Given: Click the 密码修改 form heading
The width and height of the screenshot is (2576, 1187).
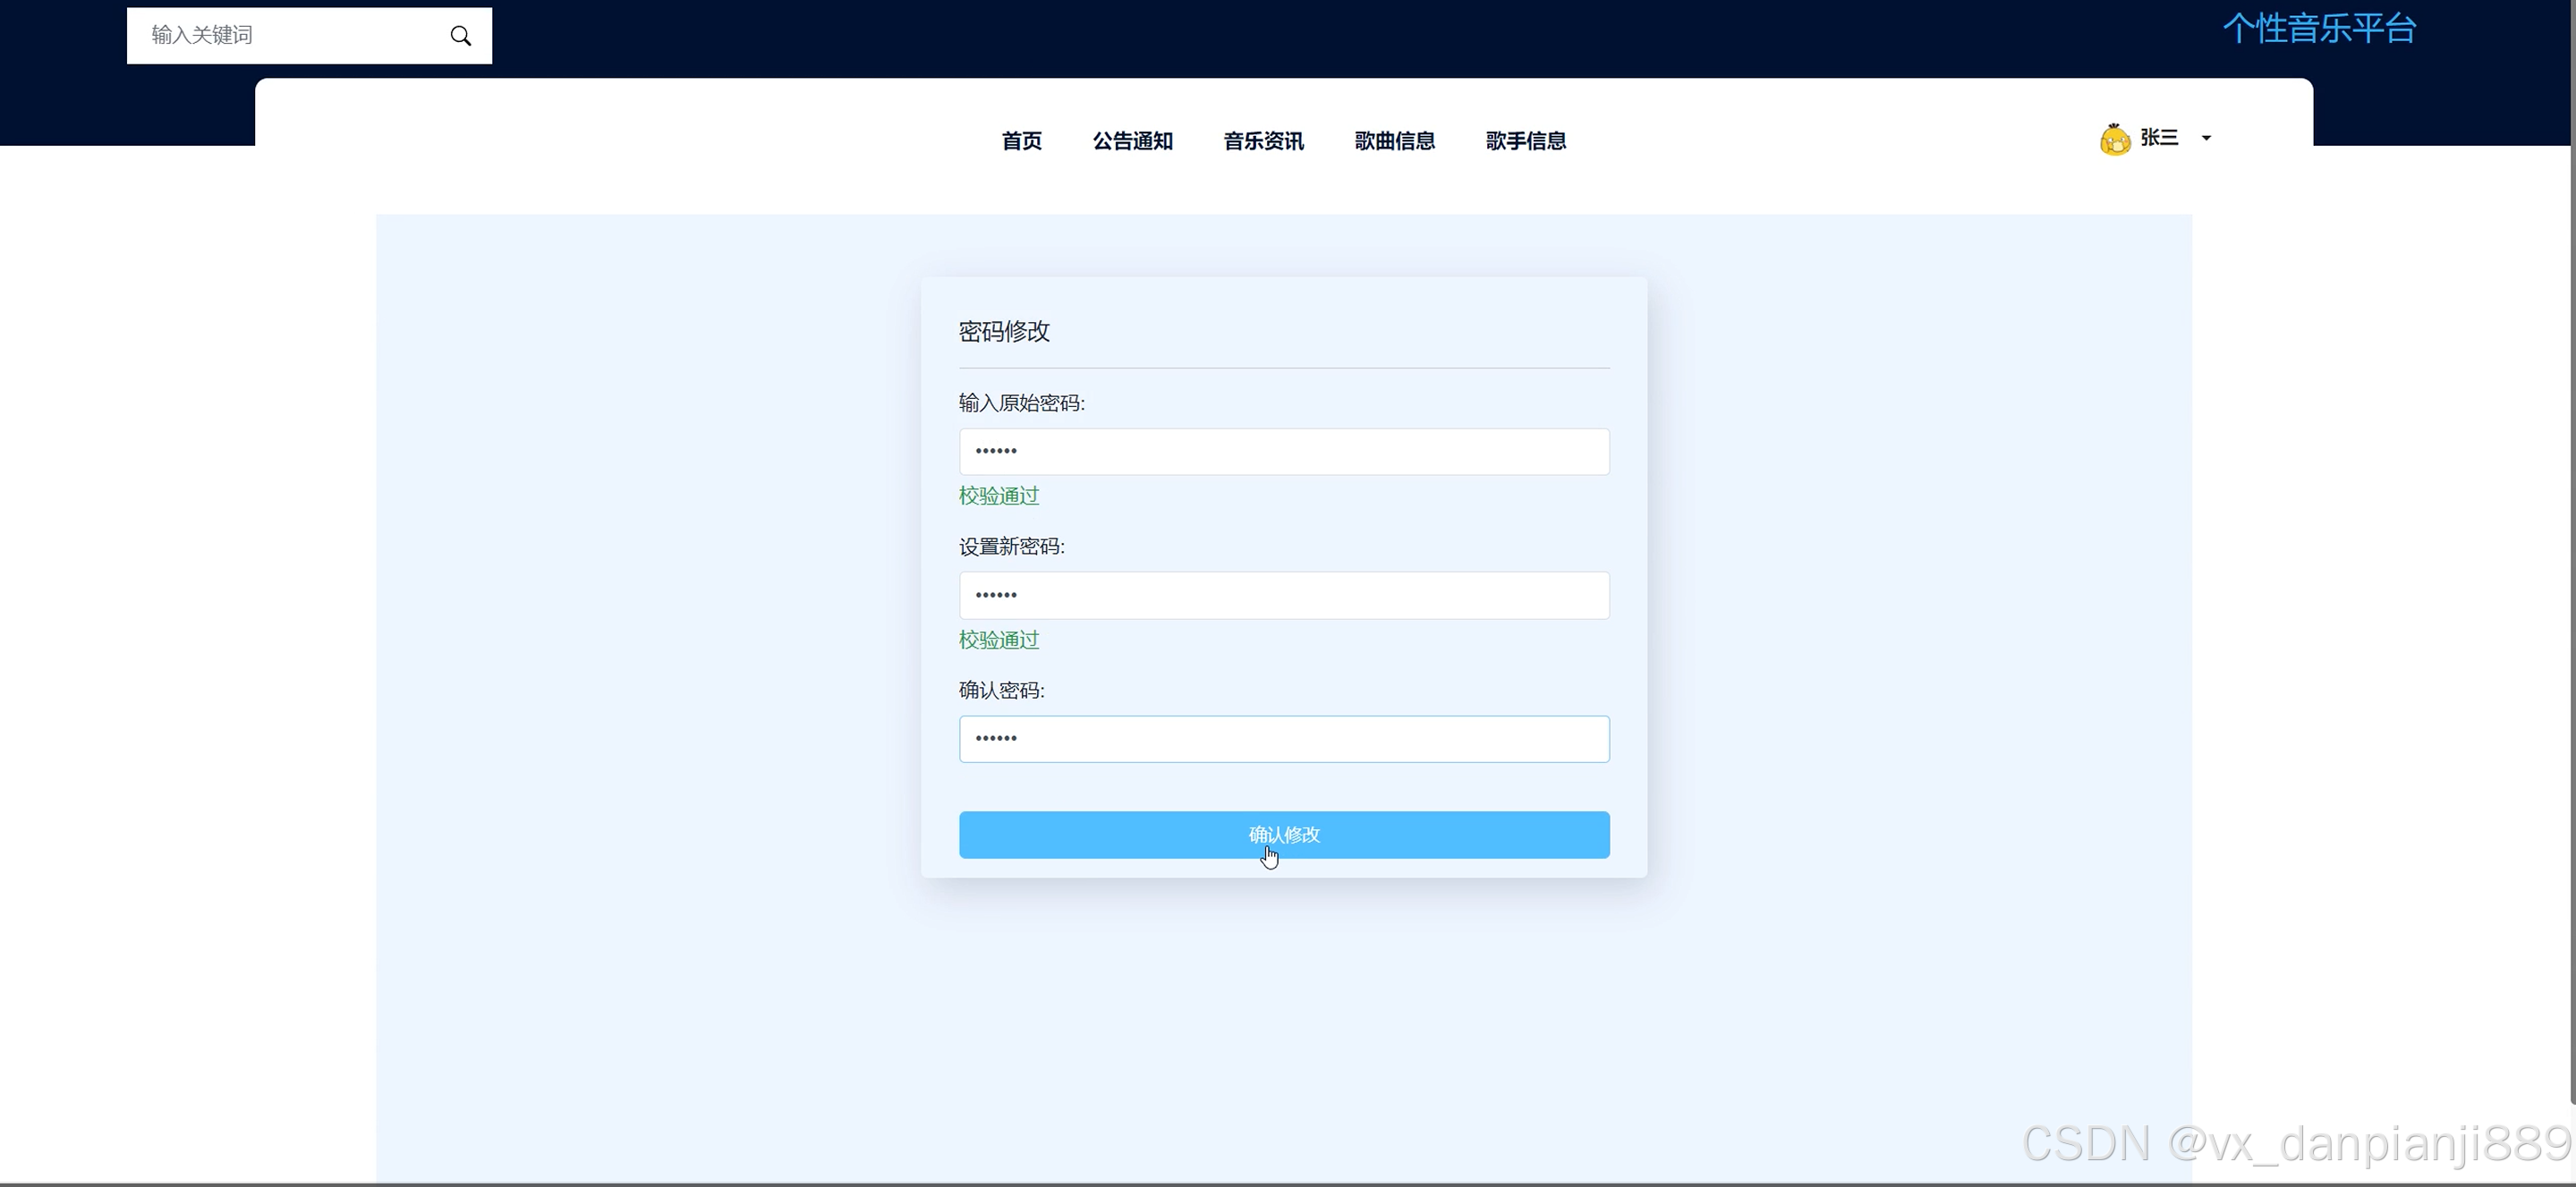Looking at the screenshot, I should [x=1004, y=332].
